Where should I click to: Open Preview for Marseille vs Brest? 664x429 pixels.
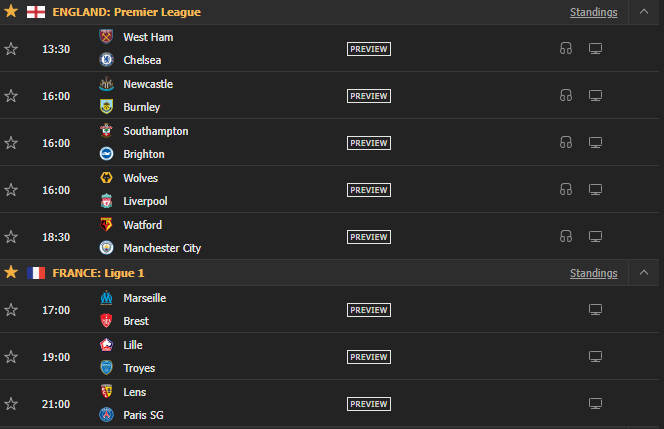(368, 310)
